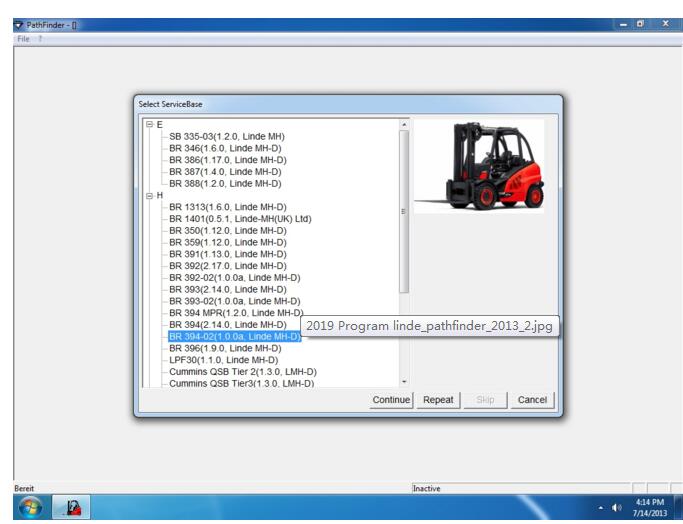683x524 pixels.
Task: Select BR 394(2.14.0, Linde MH-D)
Action: coord(228,325)
